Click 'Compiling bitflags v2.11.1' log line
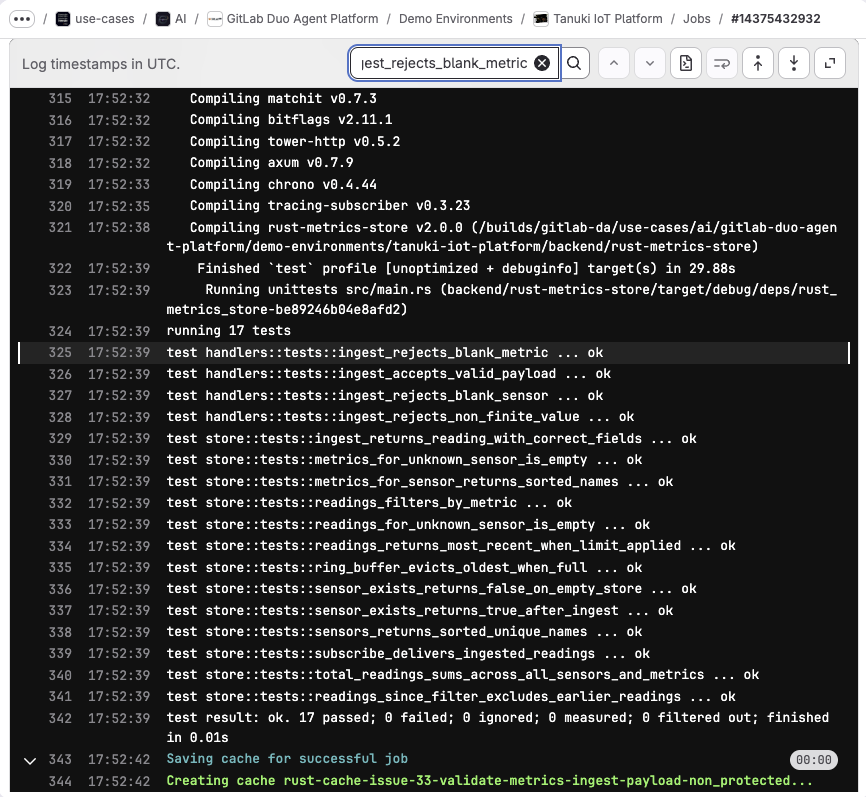This screenshot has height=797, width=866. coord(291,120)
